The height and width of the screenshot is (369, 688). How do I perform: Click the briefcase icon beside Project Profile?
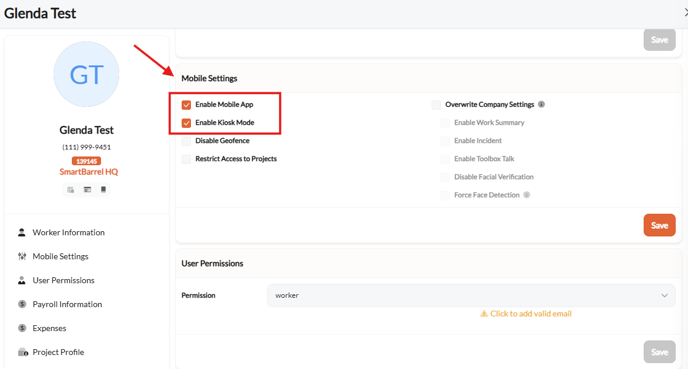[x=23, y=352]
